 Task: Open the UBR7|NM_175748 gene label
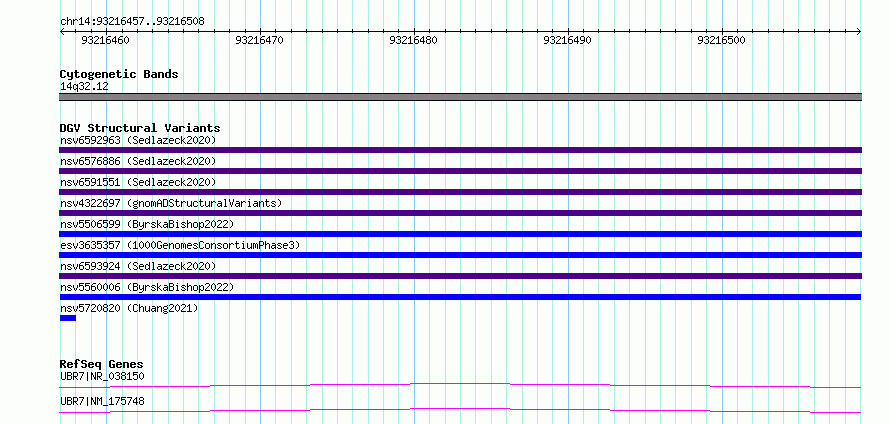tap(102, 401)
